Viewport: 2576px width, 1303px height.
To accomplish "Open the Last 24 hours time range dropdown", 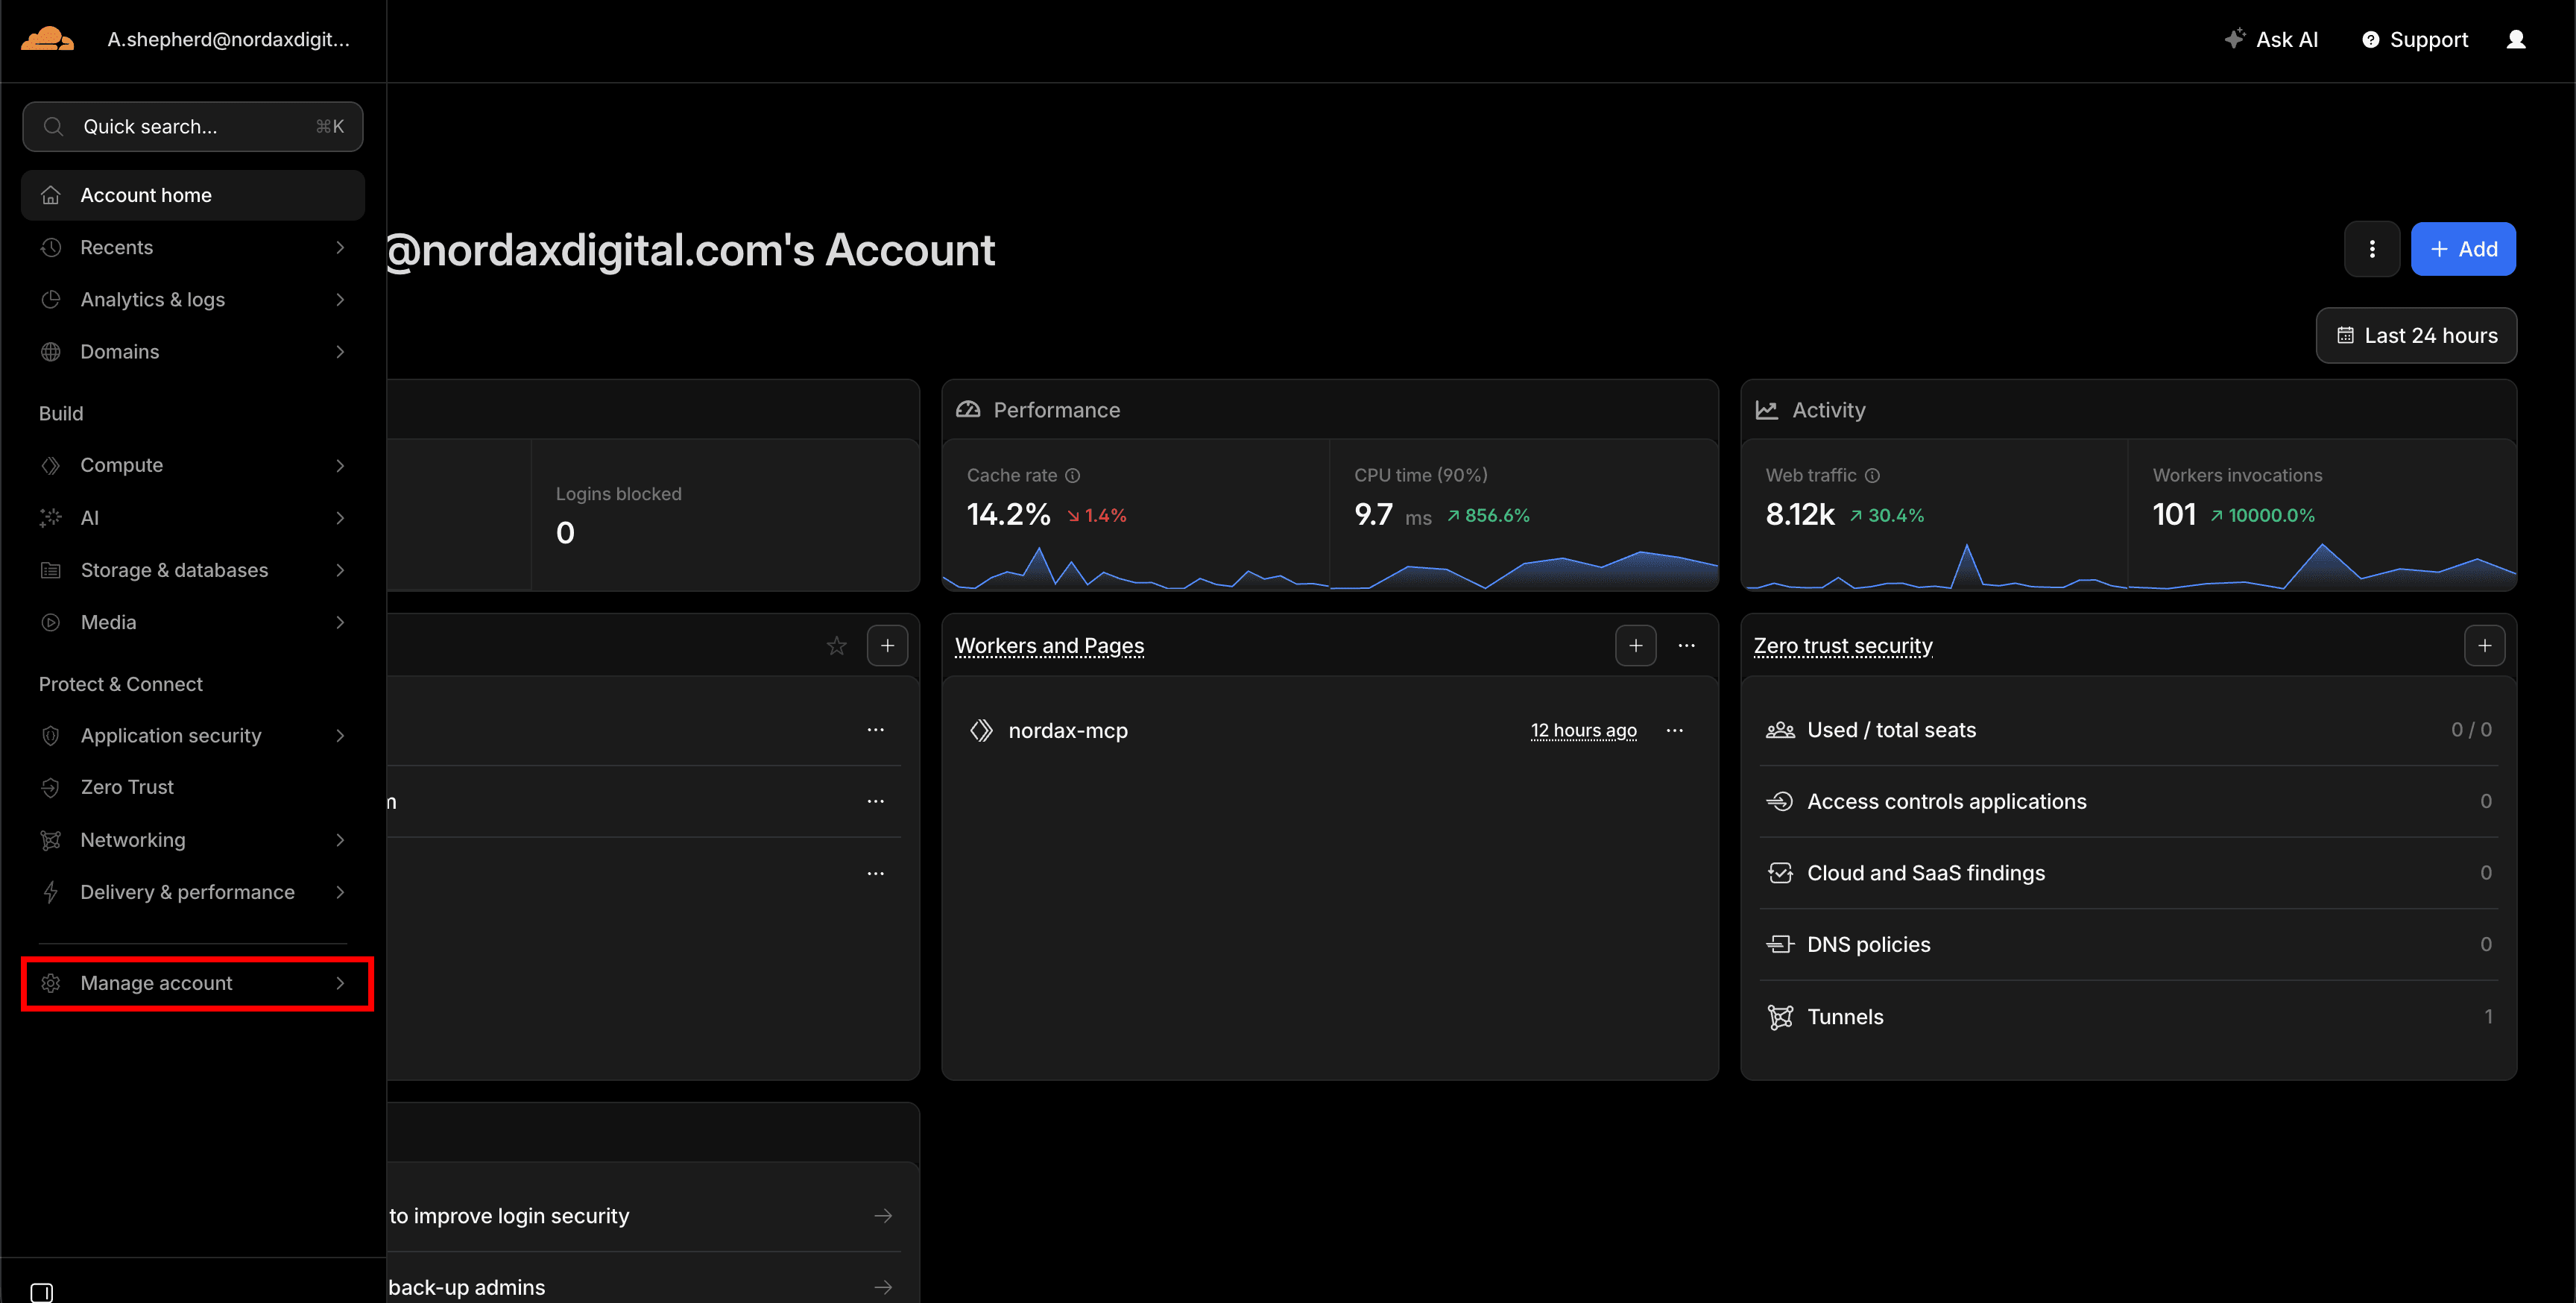I will coord(2416,335).
